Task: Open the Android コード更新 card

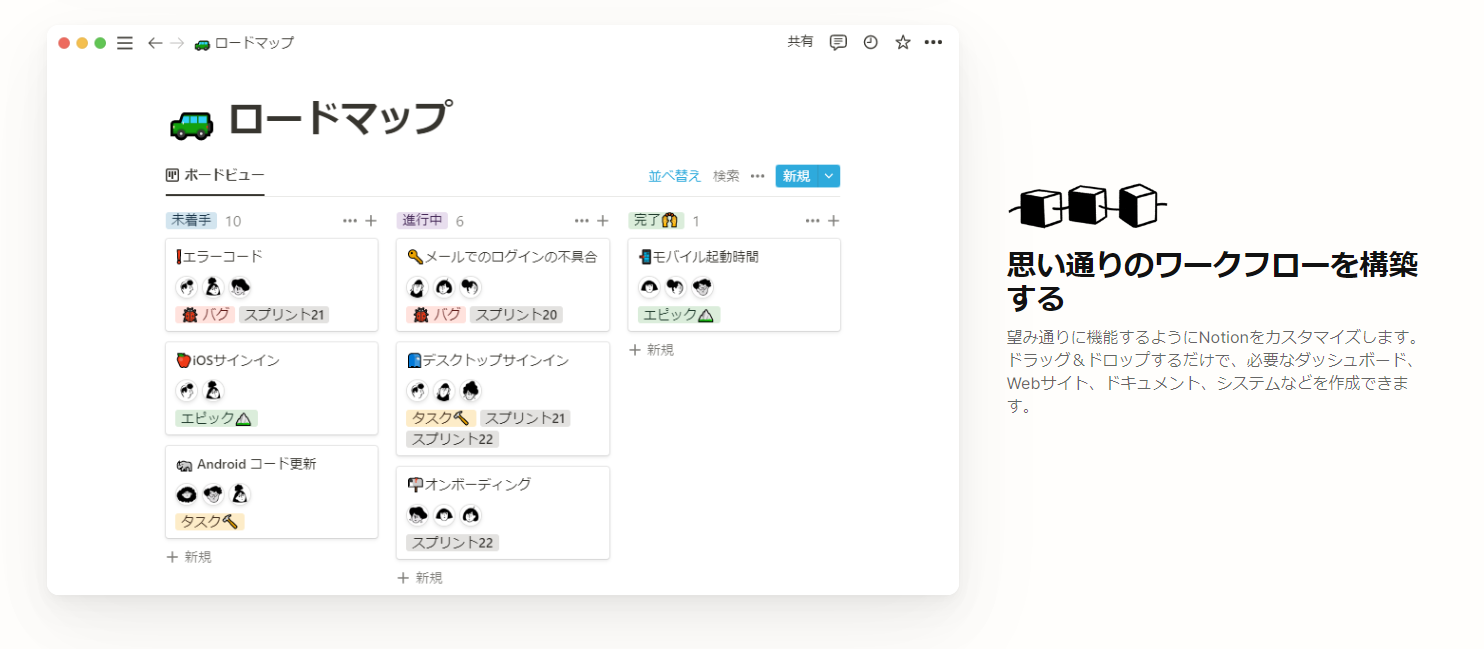Action: (x=272, y=492)
